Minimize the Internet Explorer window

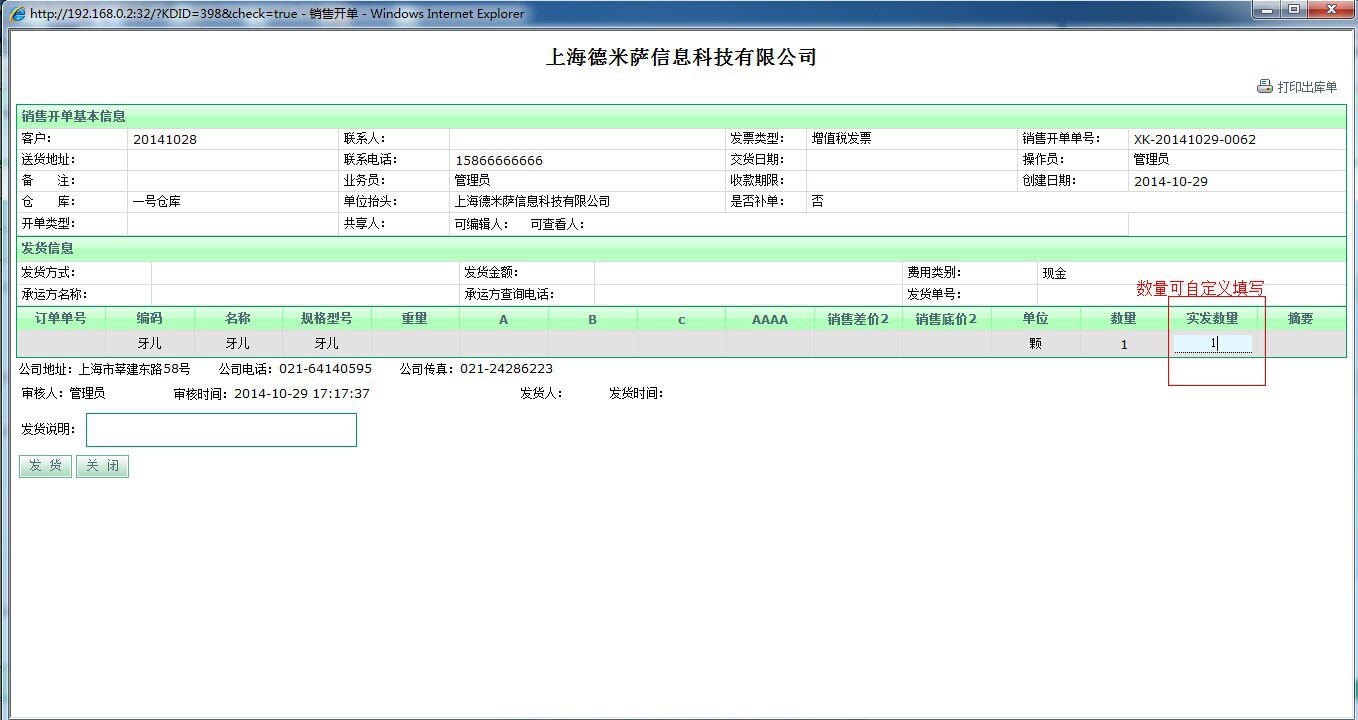1268,10
